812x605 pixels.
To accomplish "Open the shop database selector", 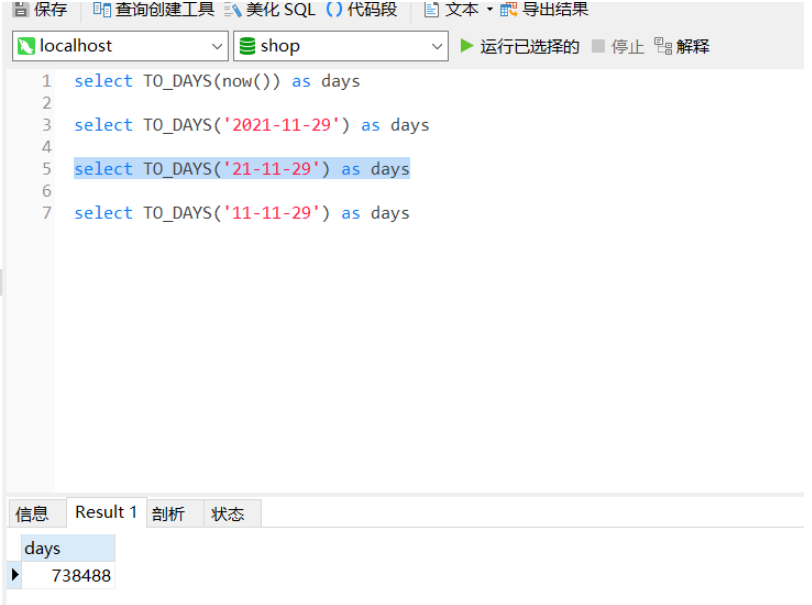I will pos(437,46).
